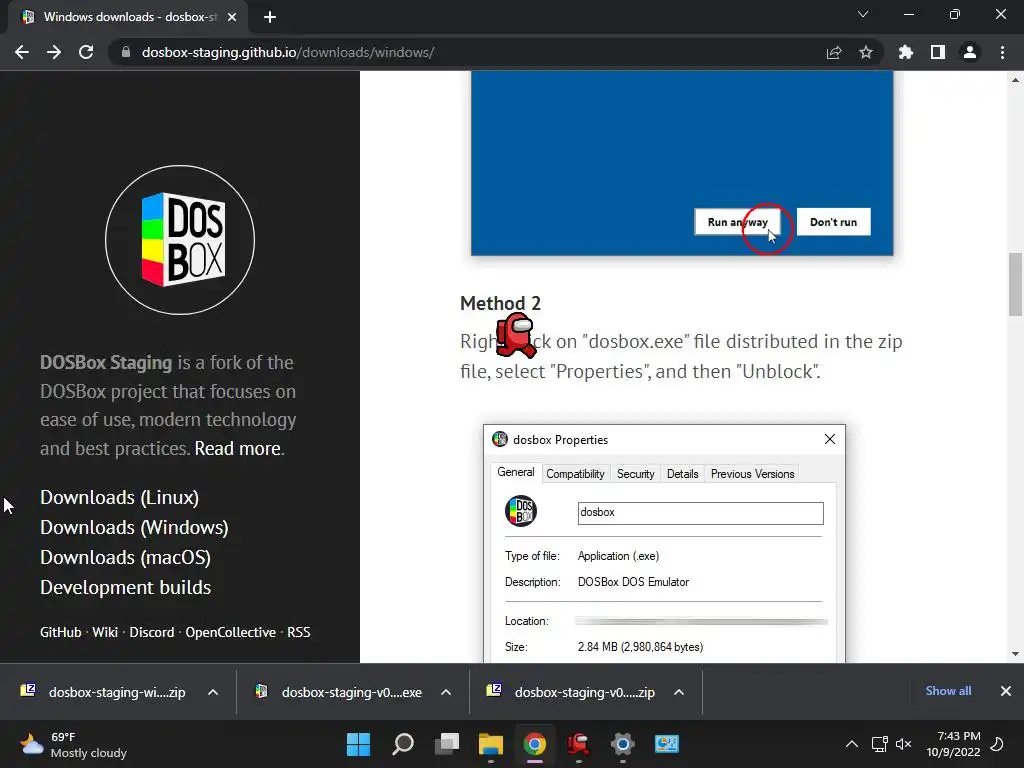Open the Control Panel taskbar icon
Viewport: 1024px width, 768px height.
pyautogui.click(x=667, y=744)
